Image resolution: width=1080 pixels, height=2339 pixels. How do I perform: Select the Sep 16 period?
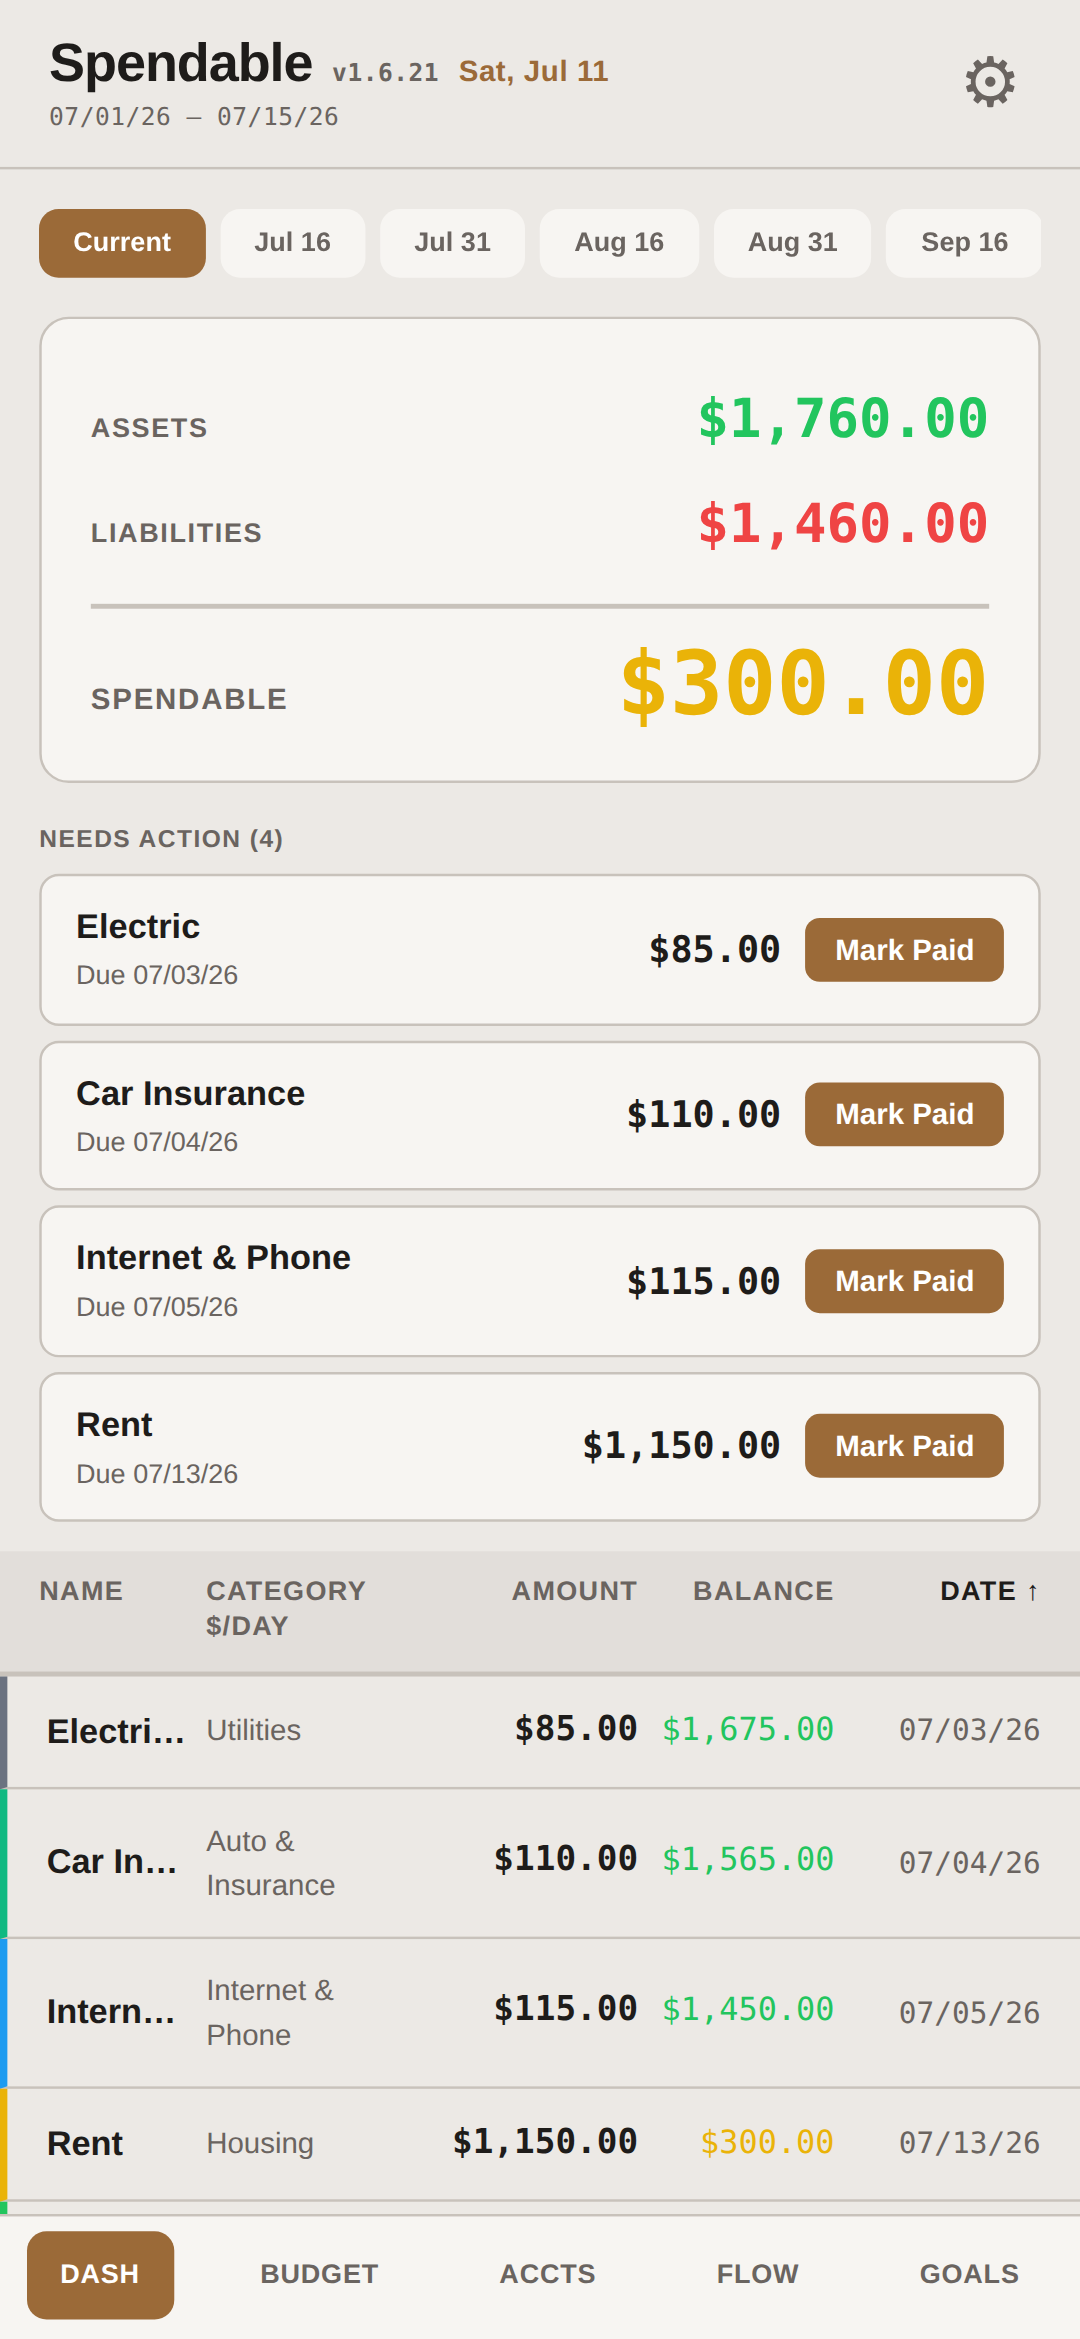tap(964, 243)
